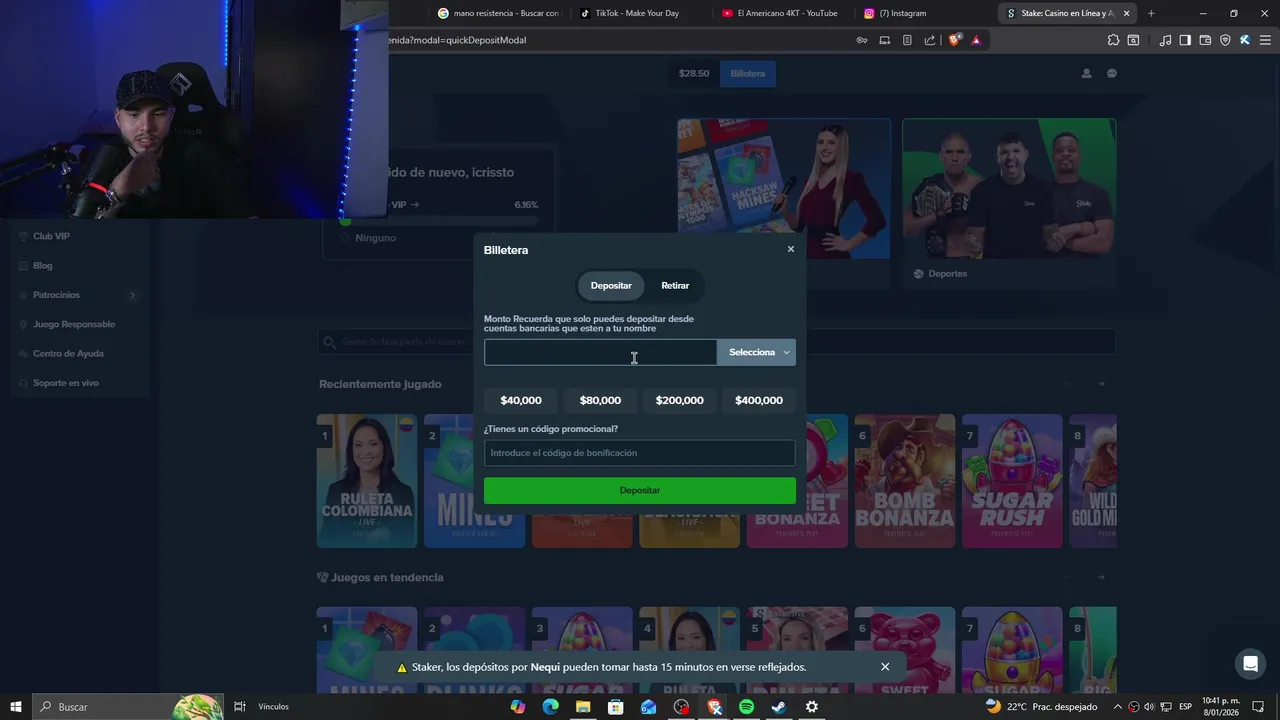Open the chat icon in site header
The width and height of the screenshot is (1280, 720).
click(x=1111, y=74)
